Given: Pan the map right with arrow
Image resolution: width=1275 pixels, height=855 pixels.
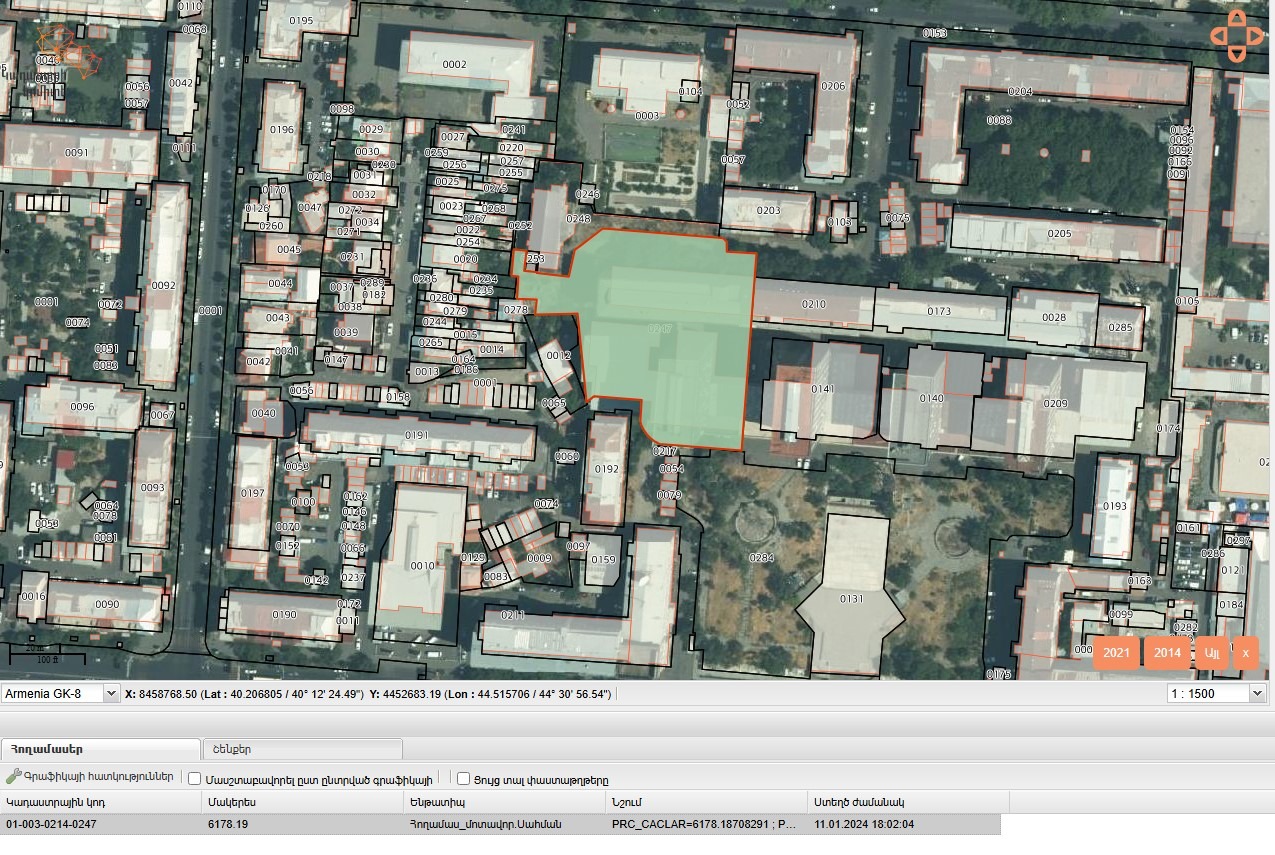Looking at the screenshot, I should point(1256,36).
